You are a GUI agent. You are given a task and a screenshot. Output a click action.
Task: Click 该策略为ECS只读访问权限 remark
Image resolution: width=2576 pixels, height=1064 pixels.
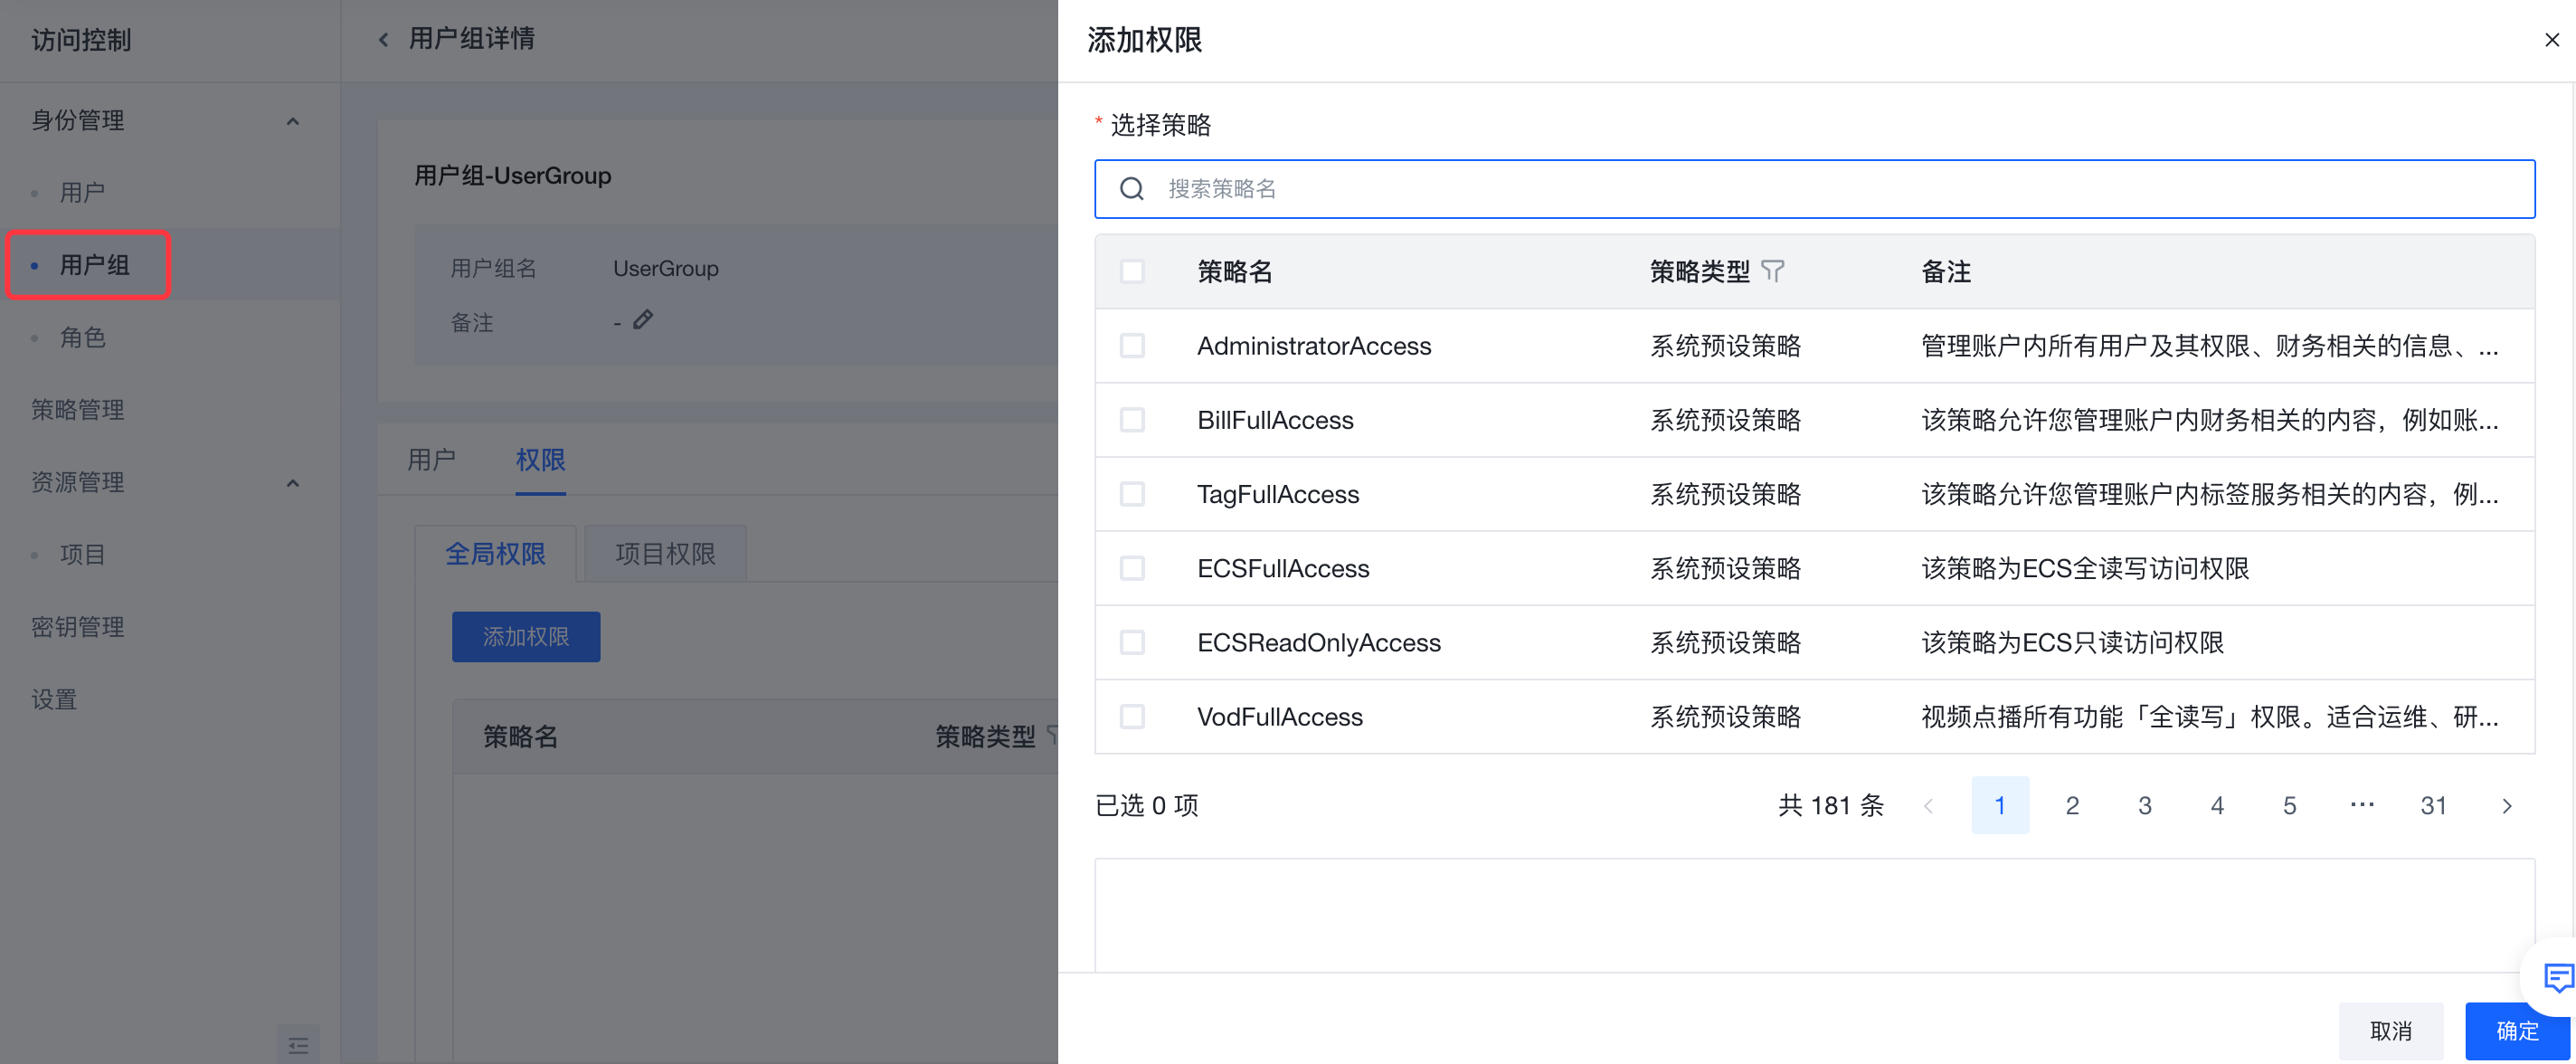click(2072, 642)
